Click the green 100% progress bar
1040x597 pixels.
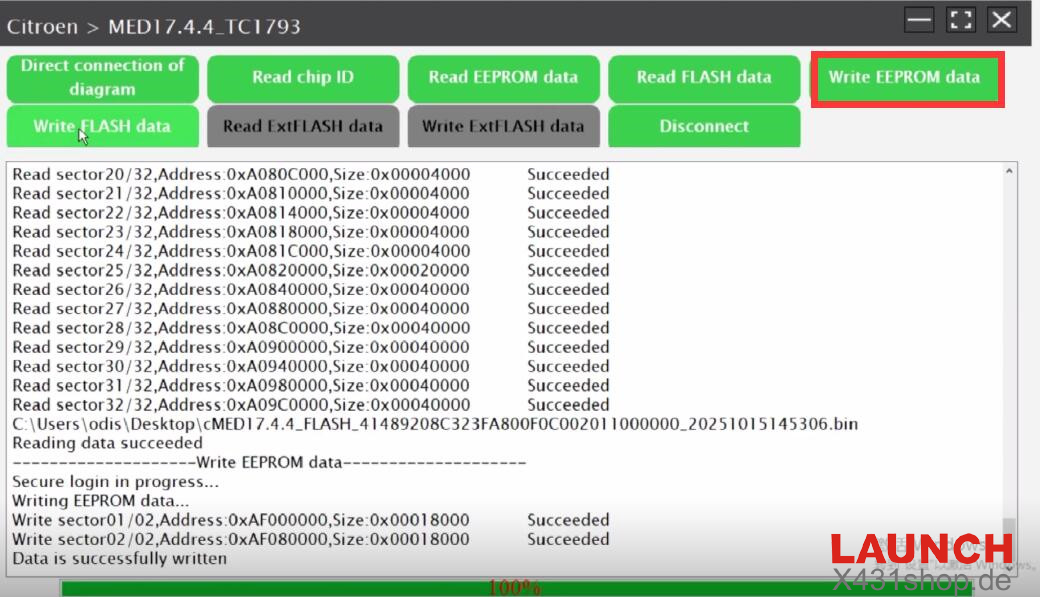(x=515, y=588)
